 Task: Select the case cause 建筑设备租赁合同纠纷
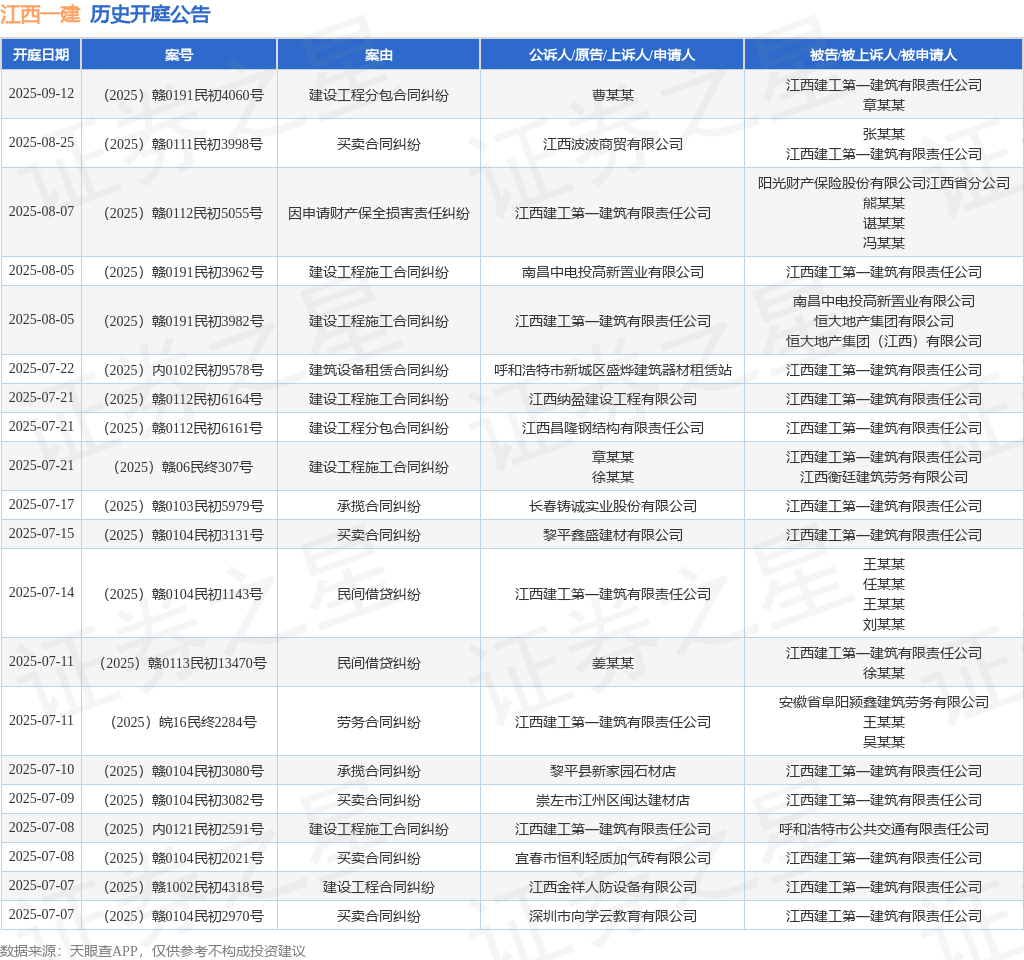pos(379,370)
